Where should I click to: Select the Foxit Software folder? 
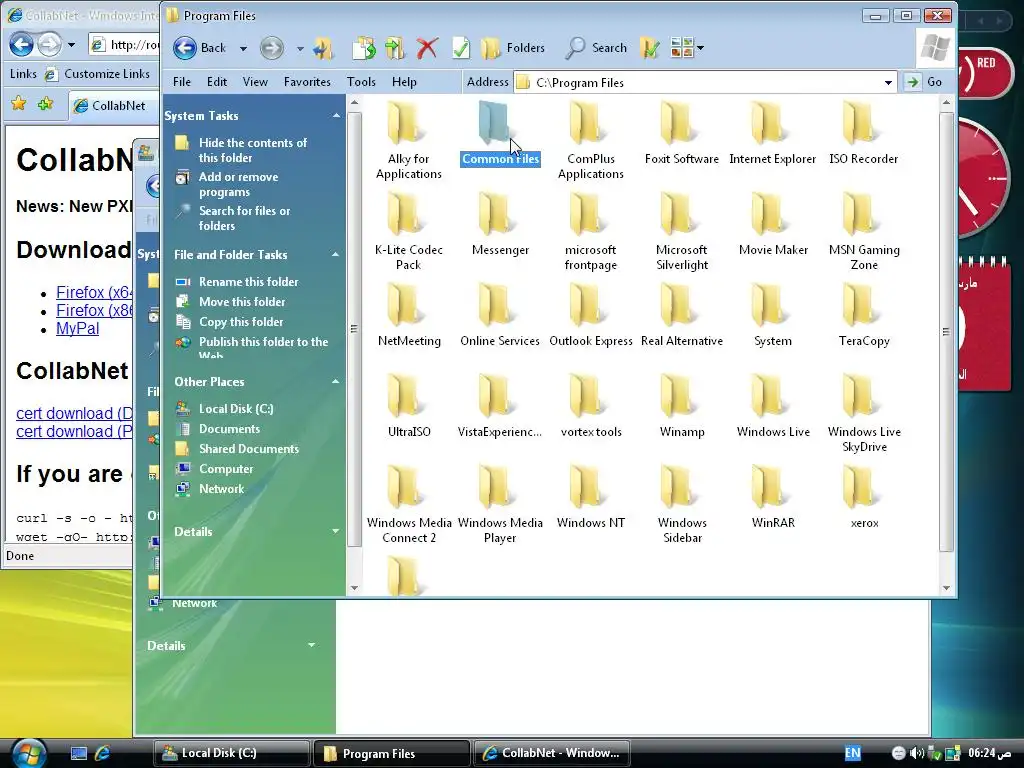[x=681, y=134]
